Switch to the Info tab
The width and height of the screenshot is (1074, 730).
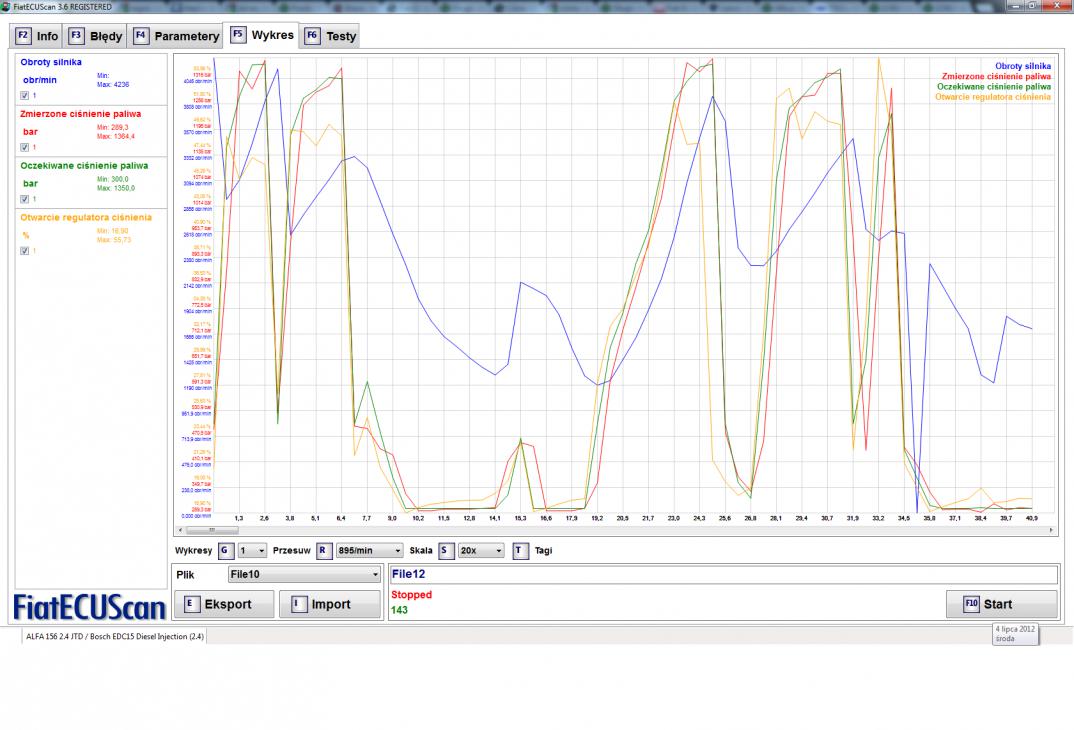click(x=37, y=36)
